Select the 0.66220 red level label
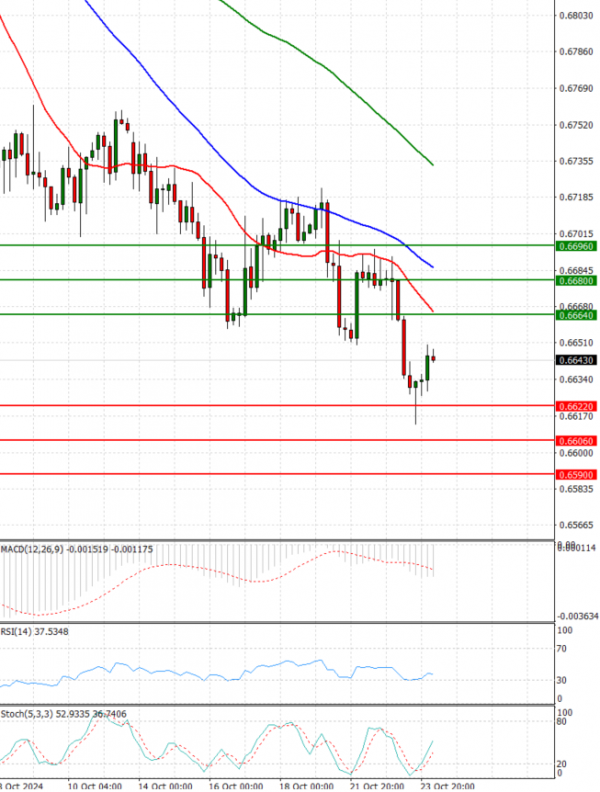This screenshot has height=792, width=600. point(576,407)
